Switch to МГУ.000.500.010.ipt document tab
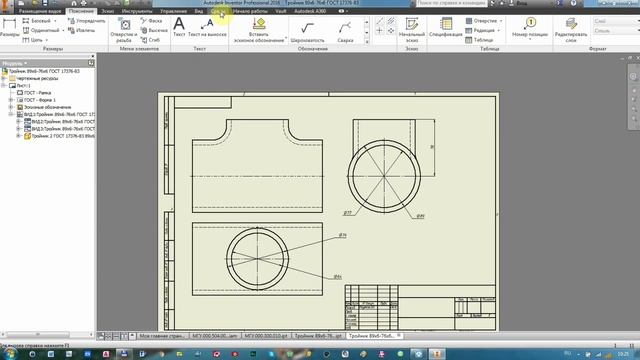640x360 pixels. pyautogui.click(x=266, y=336)
